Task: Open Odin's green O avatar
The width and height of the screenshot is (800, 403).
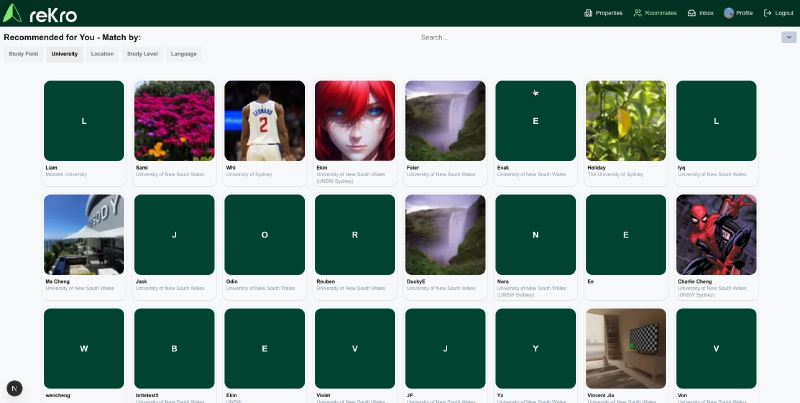Action: point(265,235)
